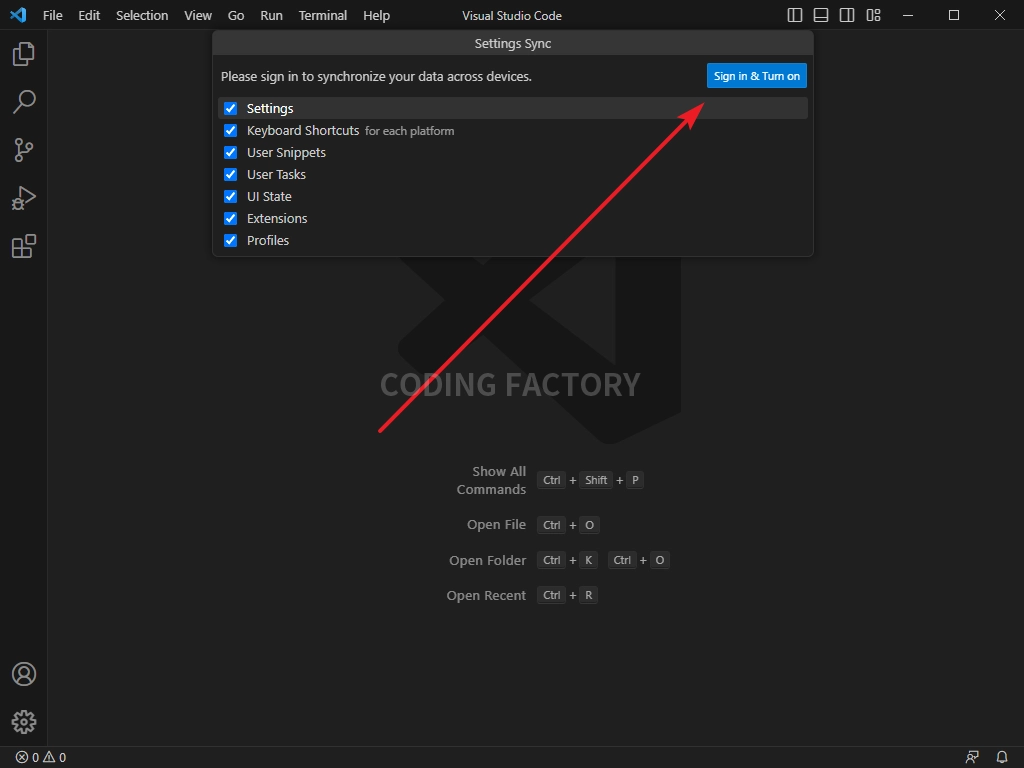Open the errors and warnings status item

pyautogui.click(x=40, y=758)
